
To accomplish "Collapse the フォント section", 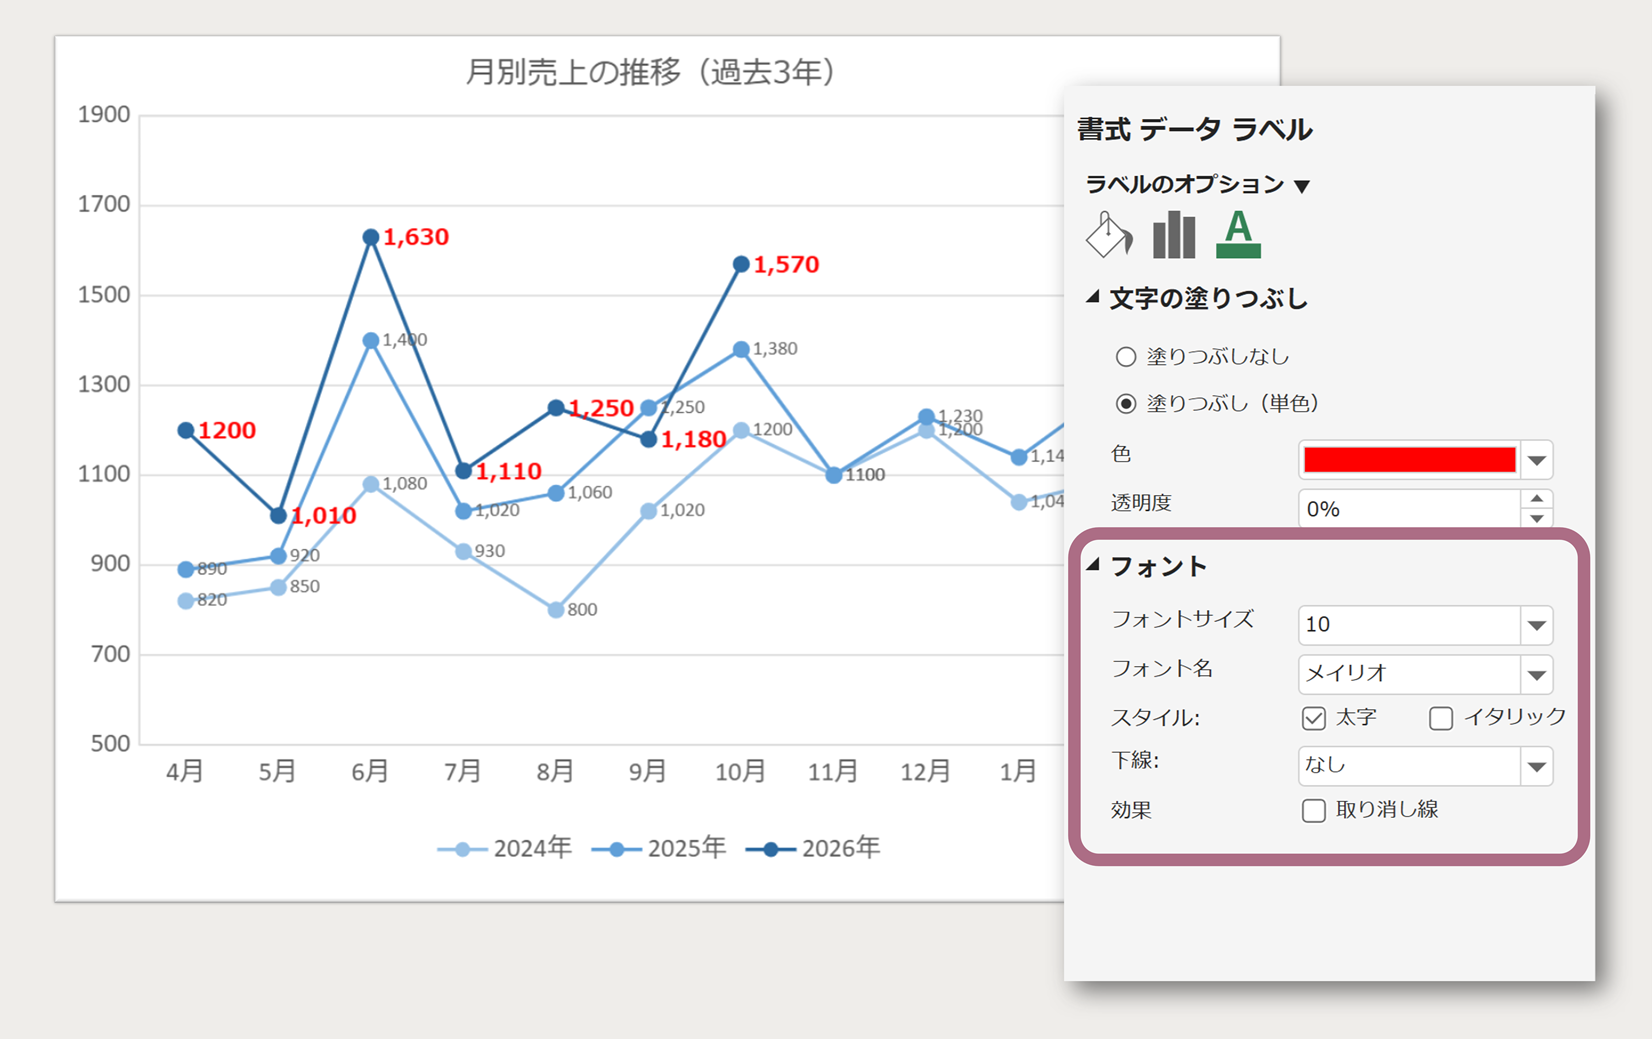I will [x=1093, y=565].
